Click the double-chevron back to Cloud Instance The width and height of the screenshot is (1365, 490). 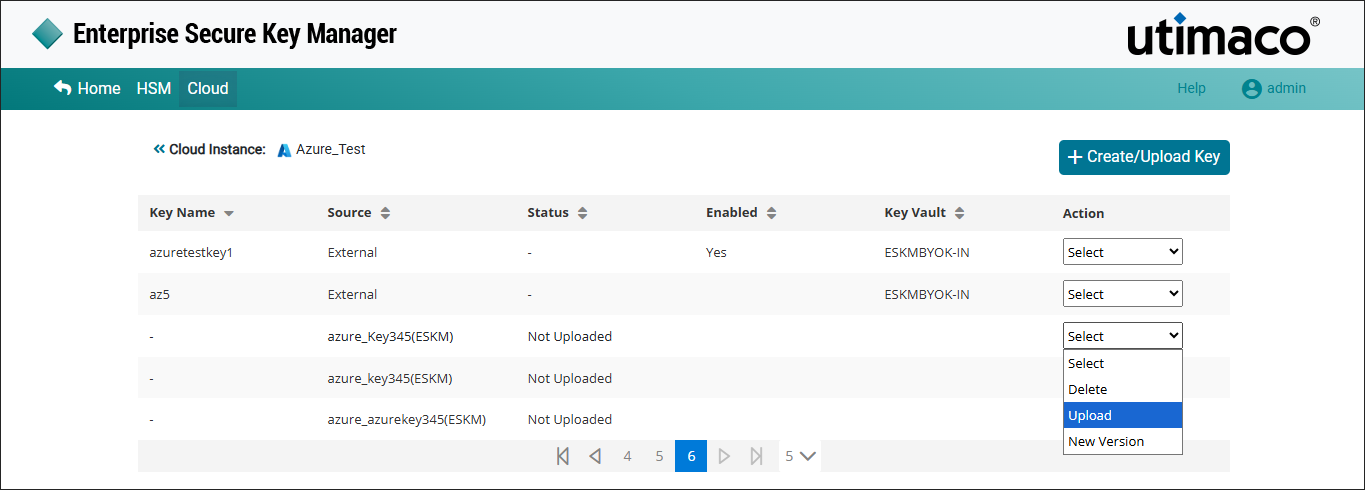(158, 149)
